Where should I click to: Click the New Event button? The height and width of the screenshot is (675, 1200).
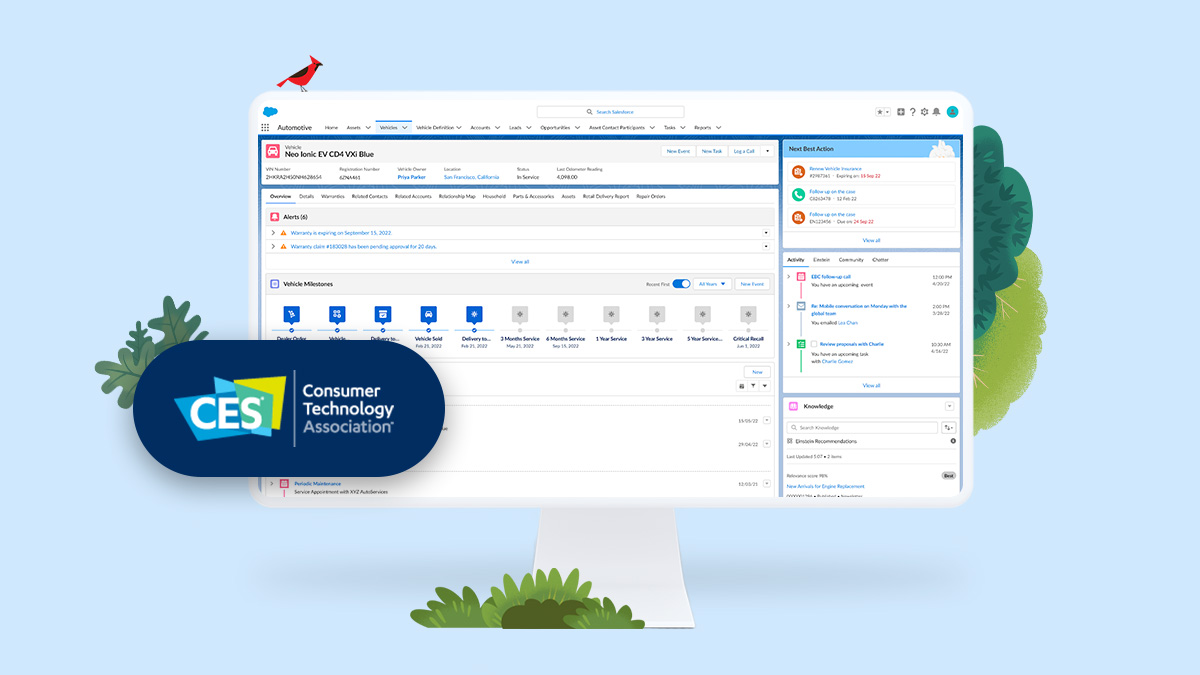pos(678,150)
